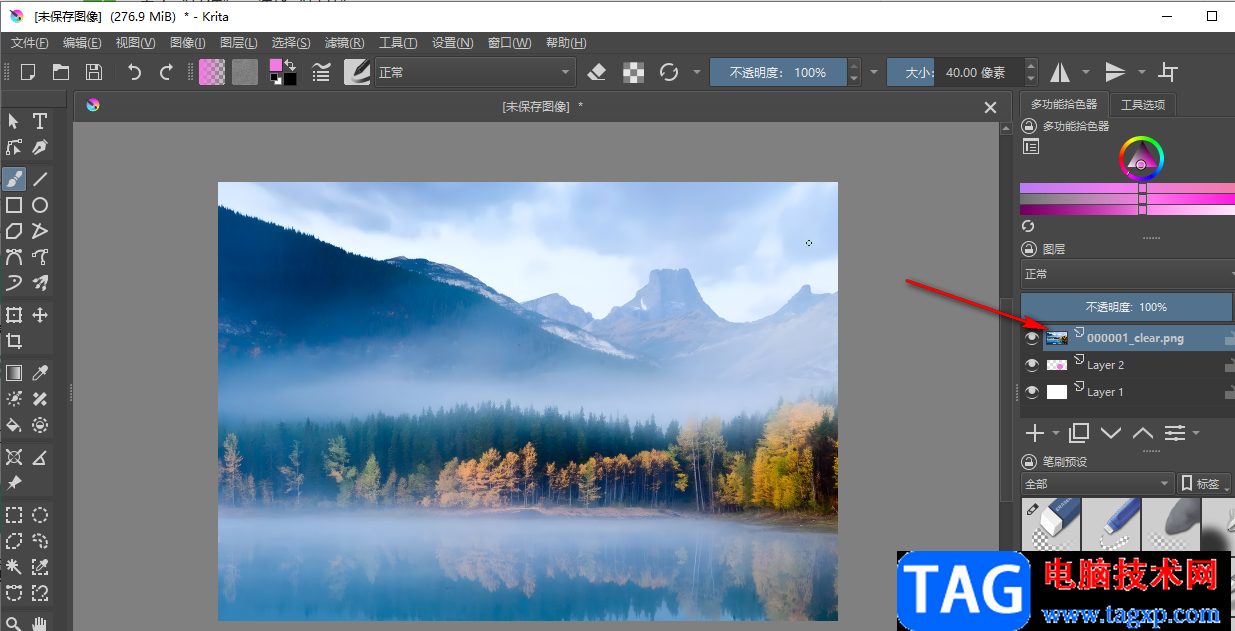Image resolution: width=1235 pixels, height=631 pixels.
Task: Open the 图层(L) menu
Action: (238, 43)
